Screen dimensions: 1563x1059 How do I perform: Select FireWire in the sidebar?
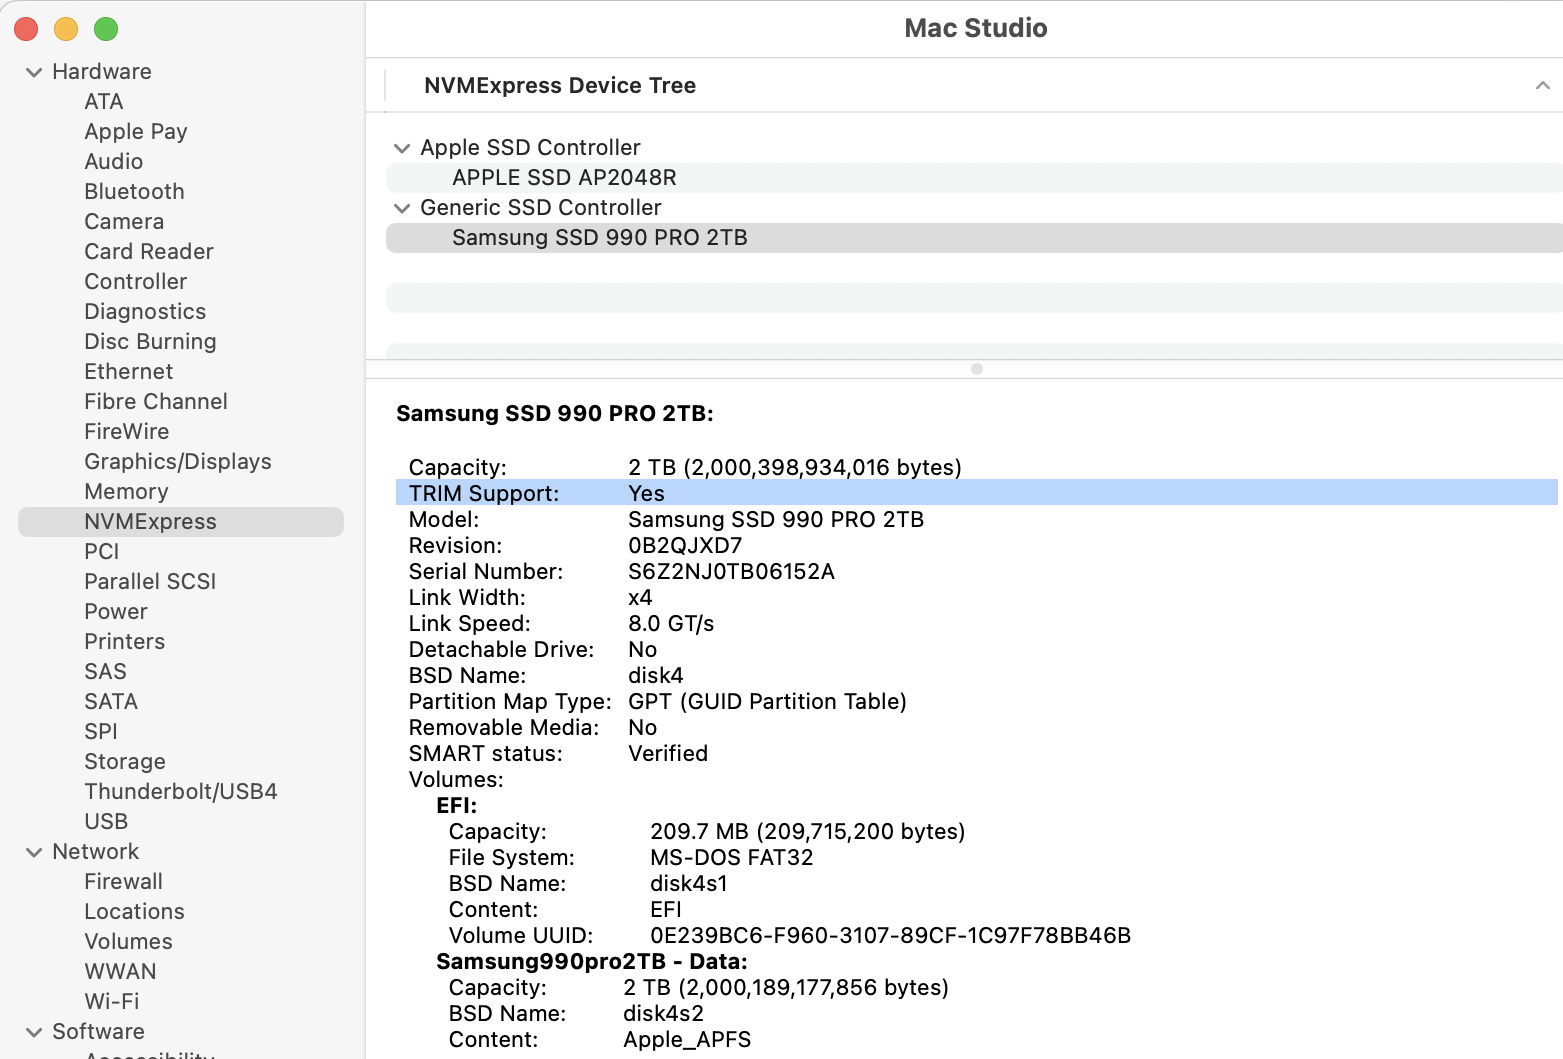(x=127, y=432)
